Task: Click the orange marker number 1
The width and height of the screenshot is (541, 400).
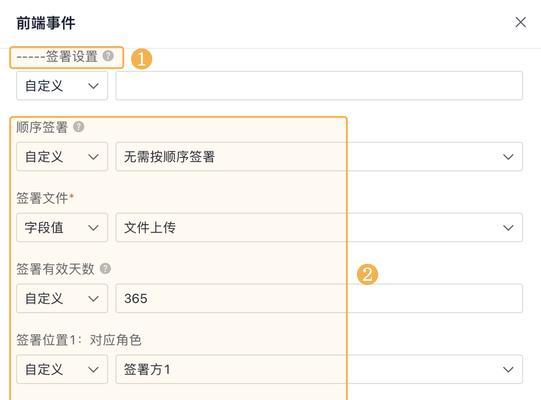Action: tap(141, 59)
